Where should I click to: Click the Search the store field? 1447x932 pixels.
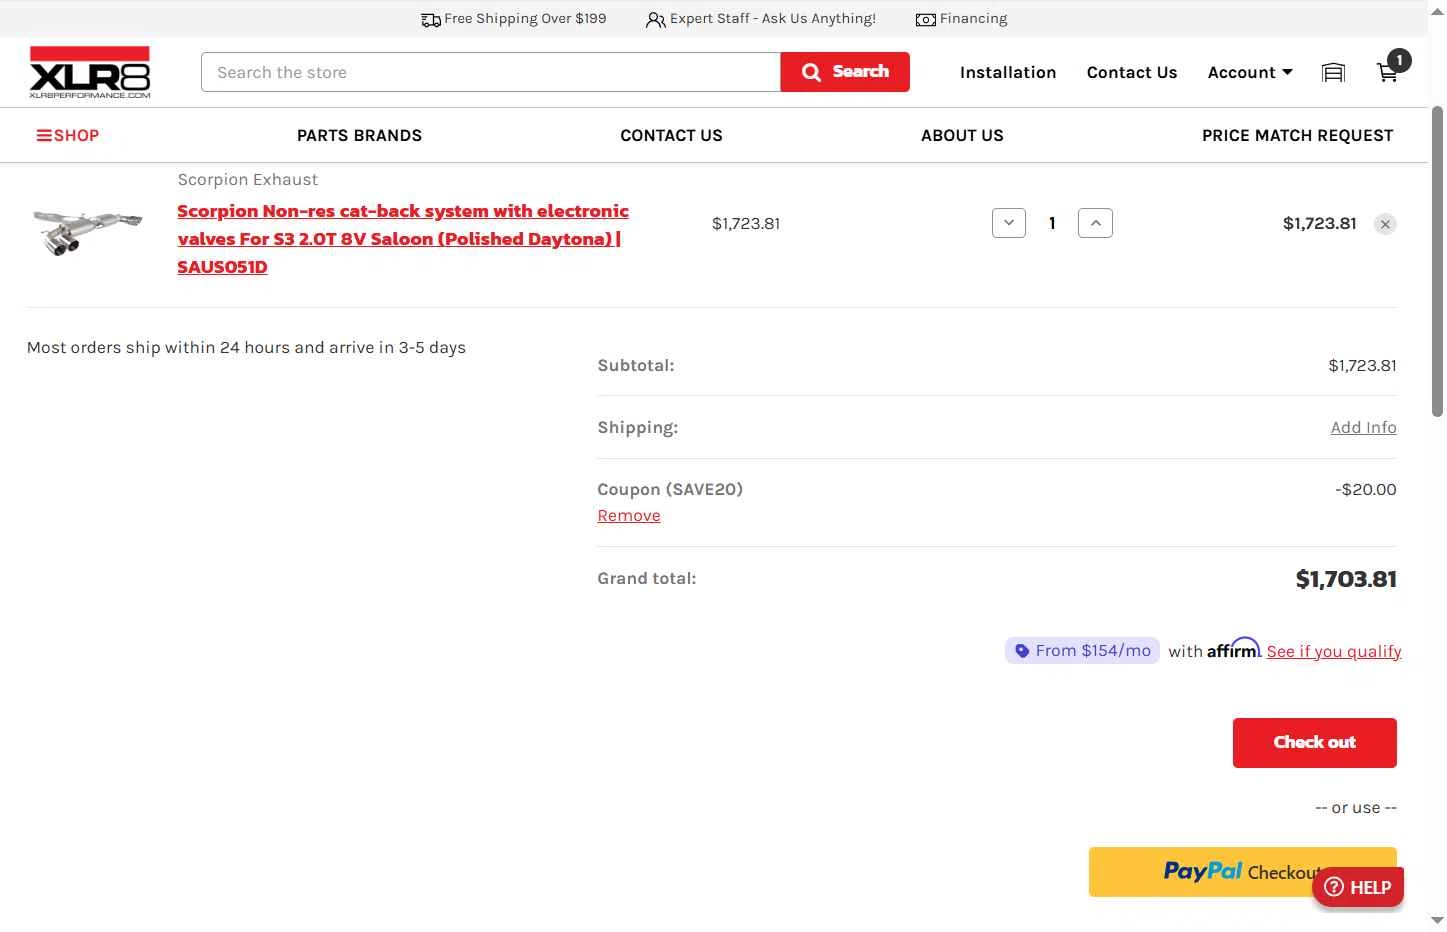pyautogui.click(x=491, y=72)
